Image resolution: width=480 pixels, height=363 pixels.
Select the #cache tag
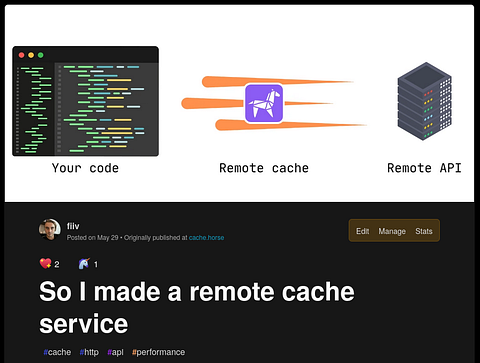57,352
